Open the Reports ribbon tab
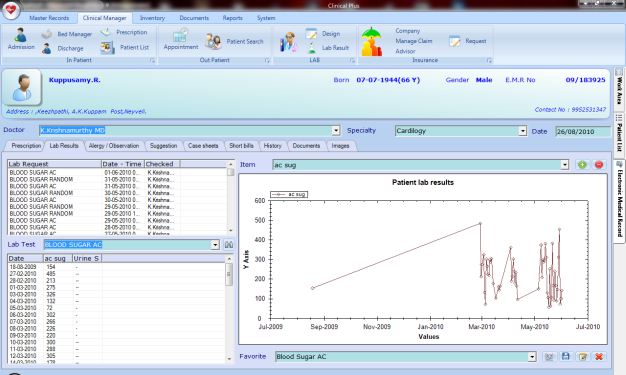Image resolution: width=626 pixels, height=375 pixels. click(x=233, y=18)
